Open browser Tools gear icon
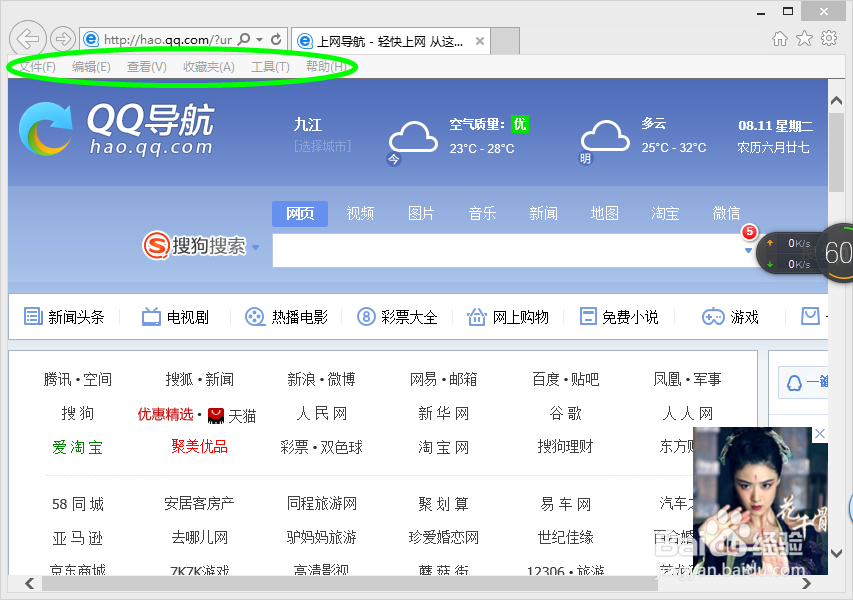Image resolution: width=853 pixels, height=600 pixels. pos(829,39)
